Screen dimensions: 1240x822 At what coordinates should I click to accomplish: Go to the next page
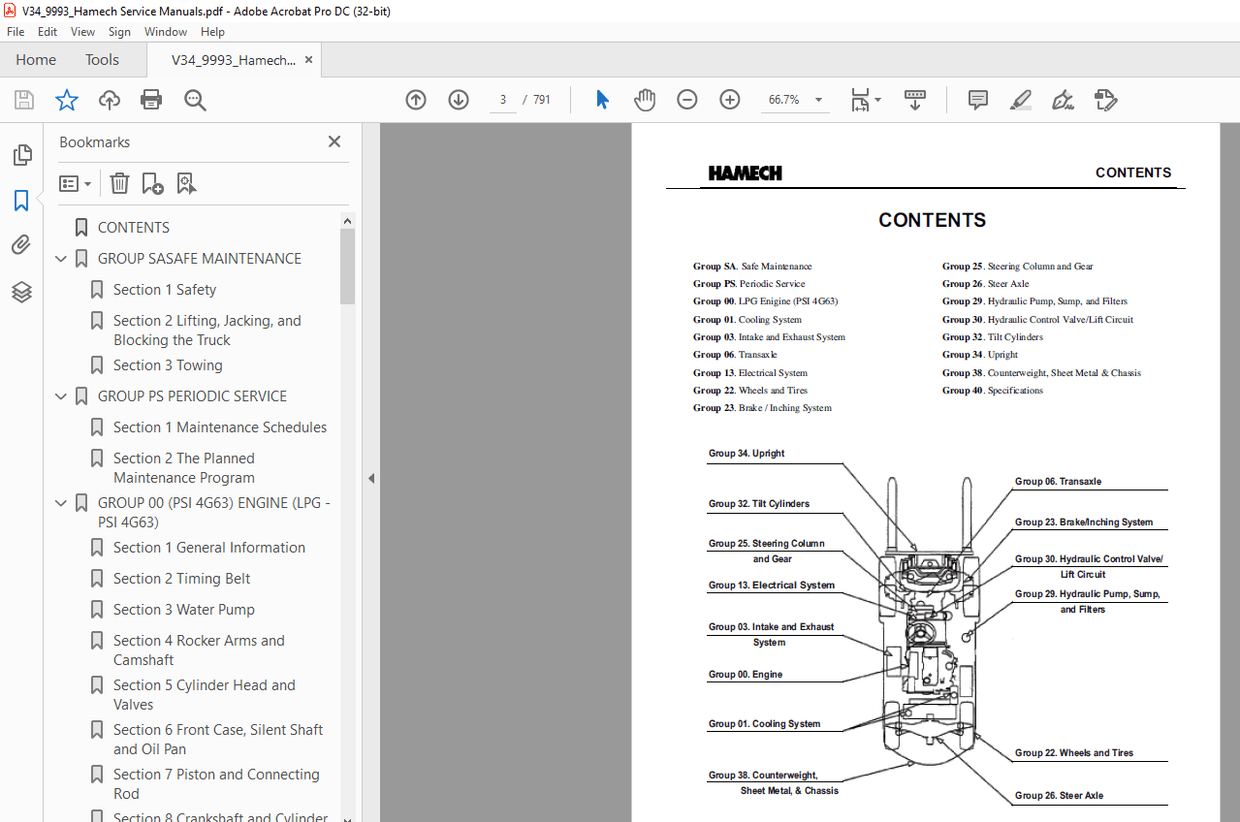tap(458, 100)
